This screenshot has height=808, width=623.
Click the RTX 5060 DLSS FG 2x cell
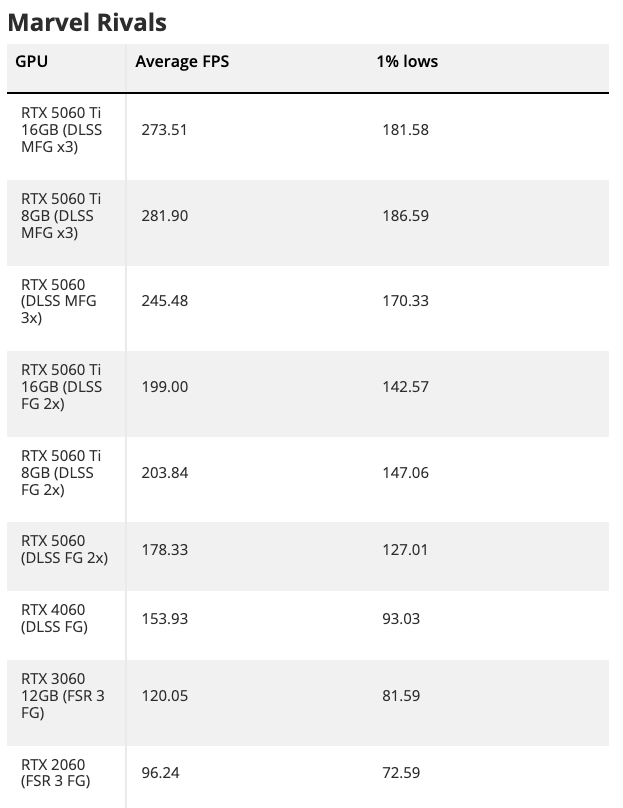pos(64,549)
